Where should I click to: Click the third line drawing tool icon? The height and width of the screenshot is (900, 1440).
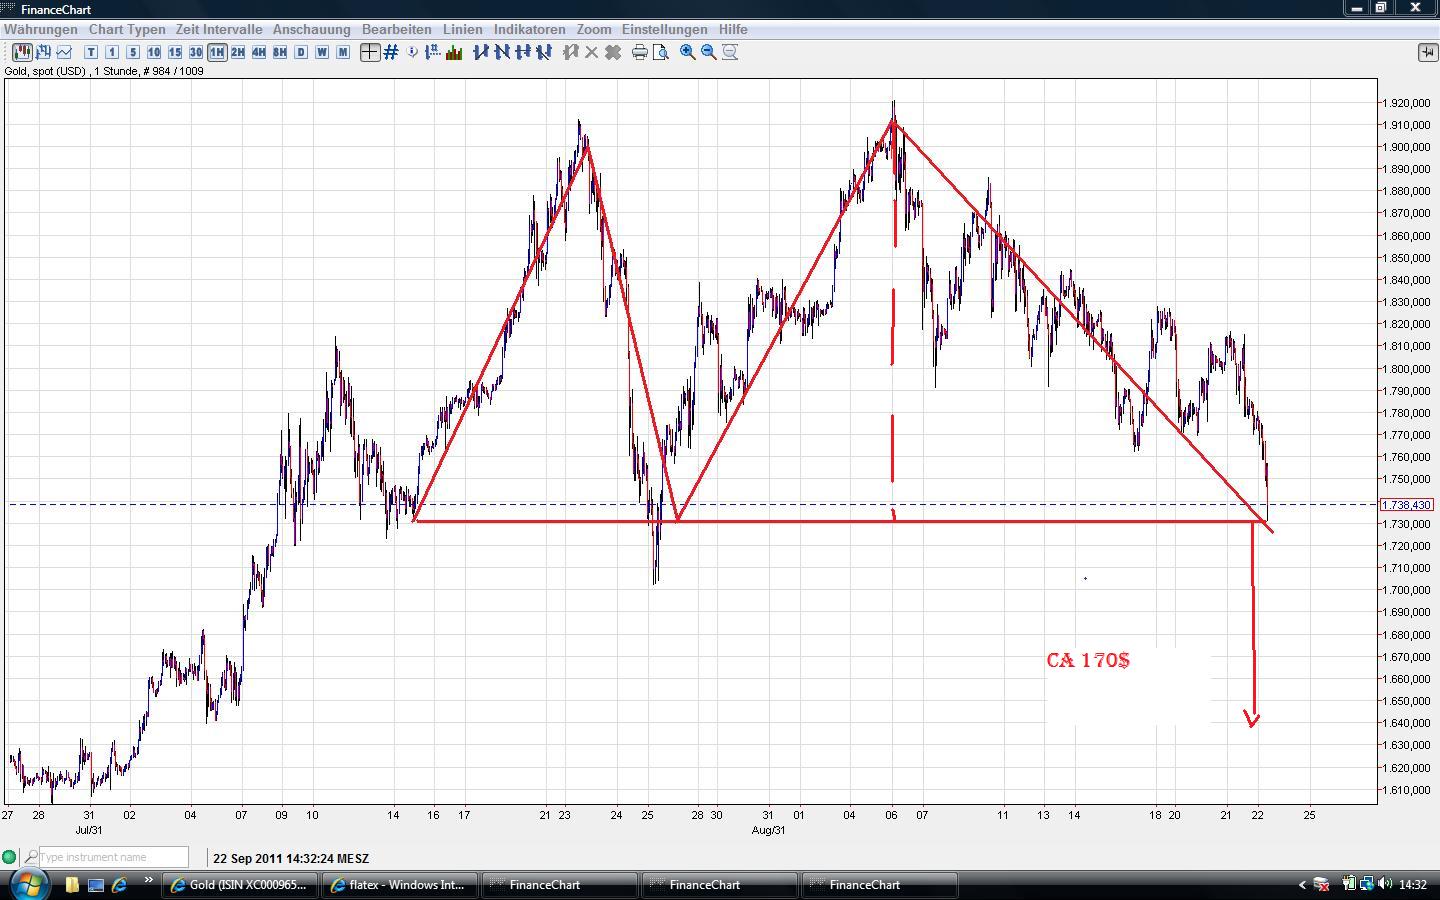[x=523, y=52]
